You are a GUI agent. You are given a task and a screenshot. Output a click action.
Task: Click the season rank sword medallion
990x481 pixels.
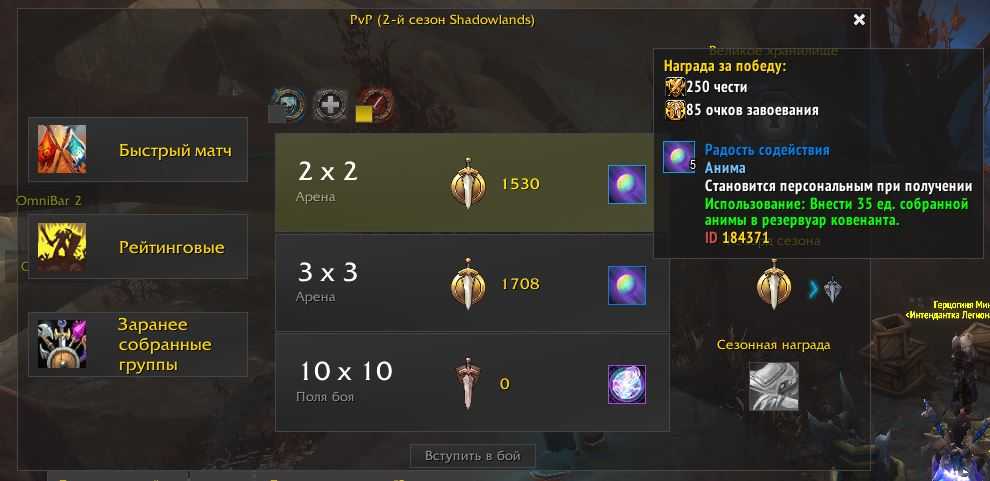point(773,285)
